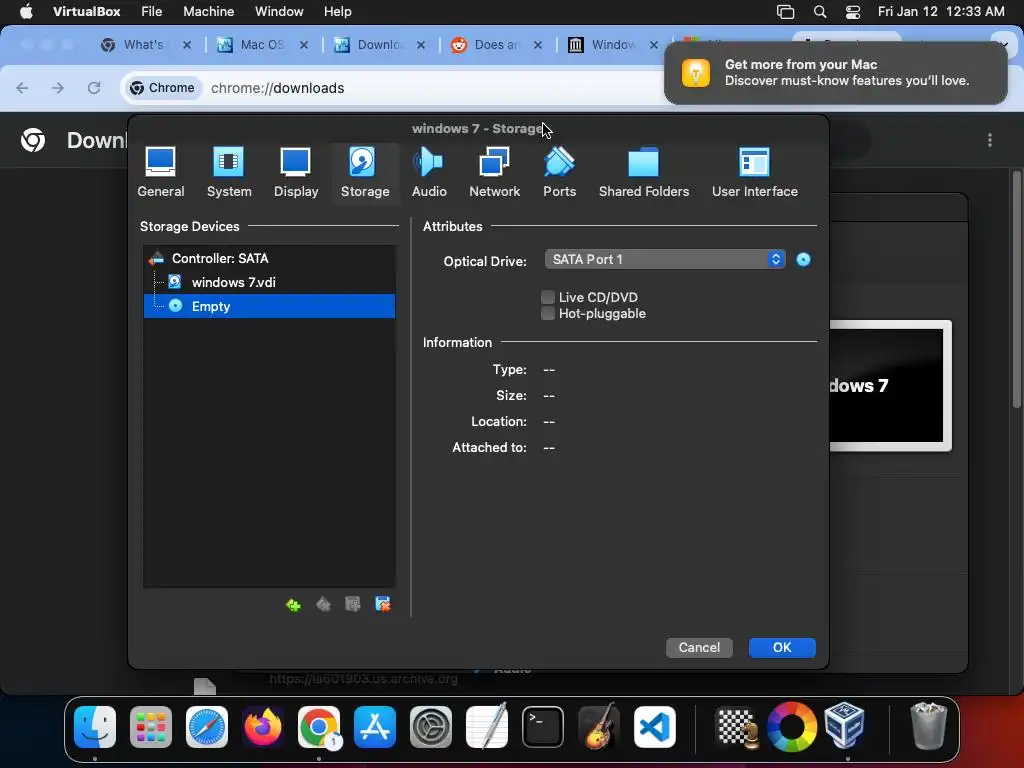The width and height of the screenshot is (1024, 768).
Task: Click Chrome's reload page button
Action: (x=94, y=88)
